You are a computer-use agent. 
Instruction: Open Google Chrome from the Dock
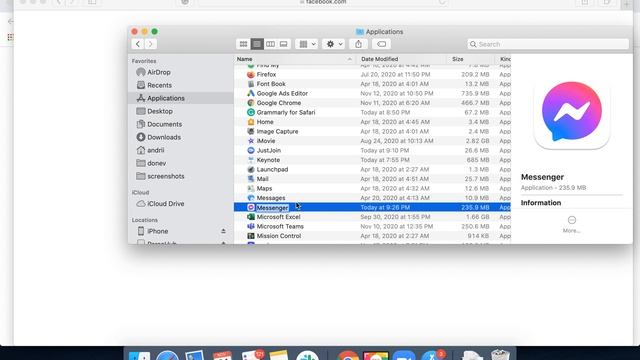click(348, 356)
